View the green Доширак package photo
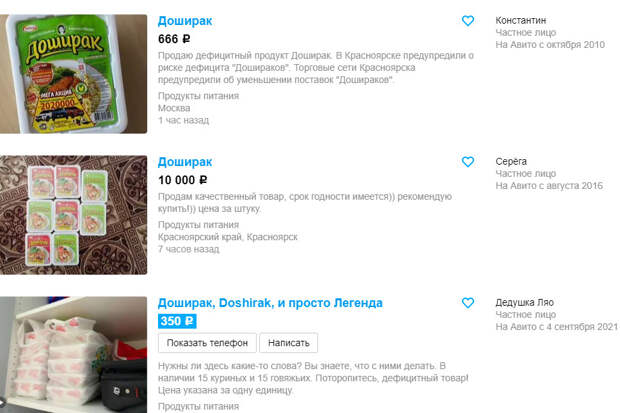The image size is (620, 413). click(x=74, y=74)
